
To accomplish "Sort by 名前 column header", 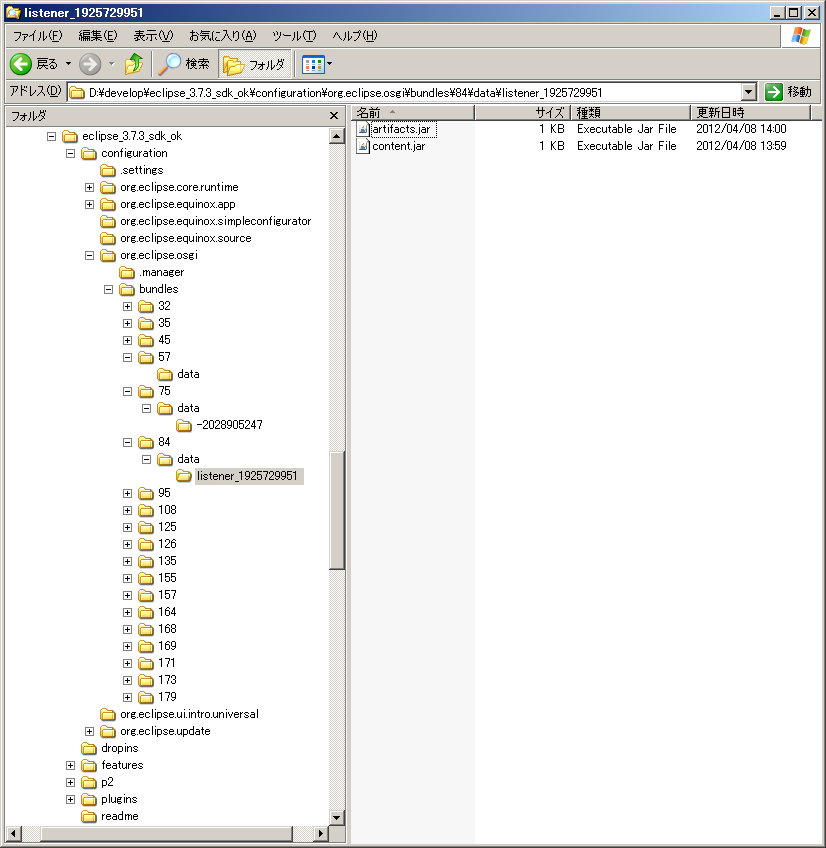I will (x=413, y=112).
